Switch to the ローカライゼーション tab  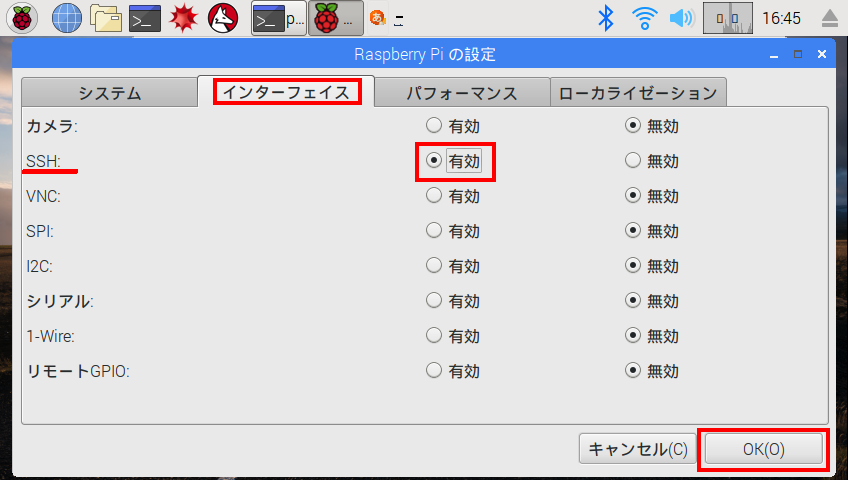click(x=638, y=93)
